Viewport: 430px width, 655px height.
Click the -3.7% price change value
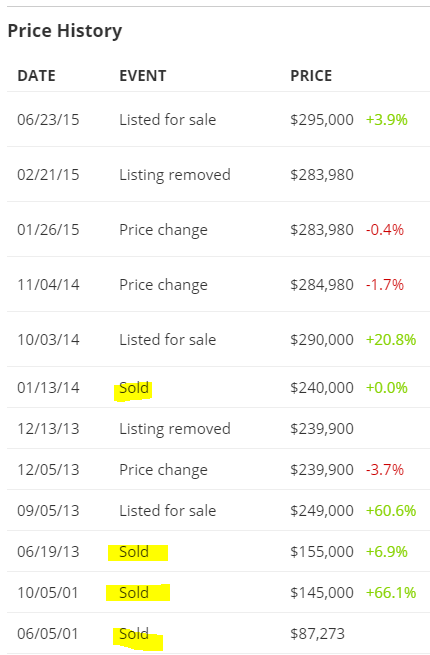click(x=385, y=470)
